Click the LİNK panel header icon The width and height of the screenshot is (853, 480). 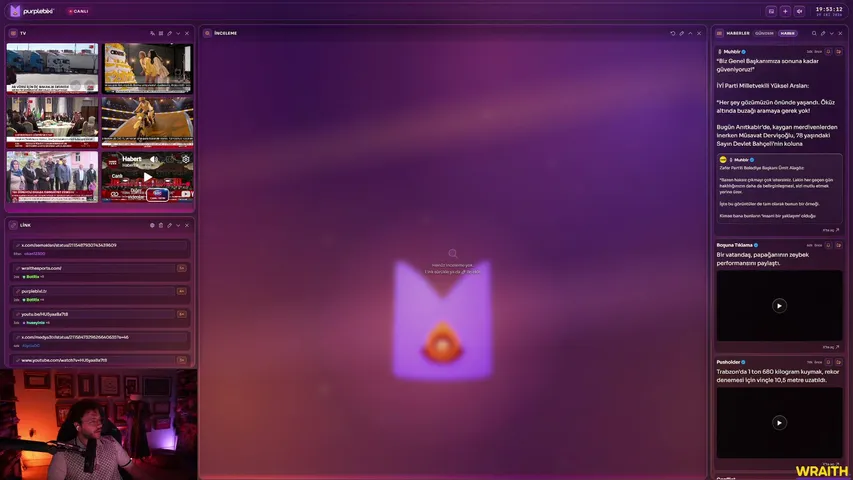point(13,225)
